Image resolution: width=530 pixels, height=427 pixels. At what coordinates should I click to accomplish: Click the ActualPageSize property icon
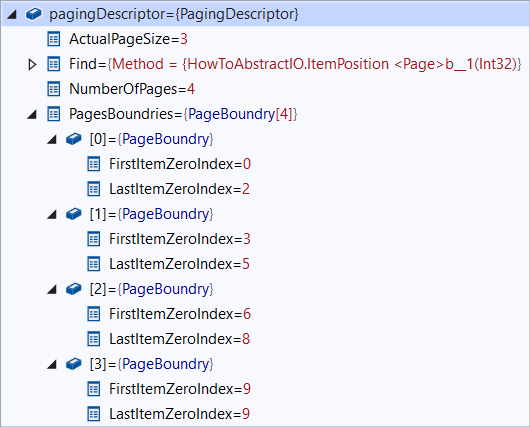tap(54, 39)
